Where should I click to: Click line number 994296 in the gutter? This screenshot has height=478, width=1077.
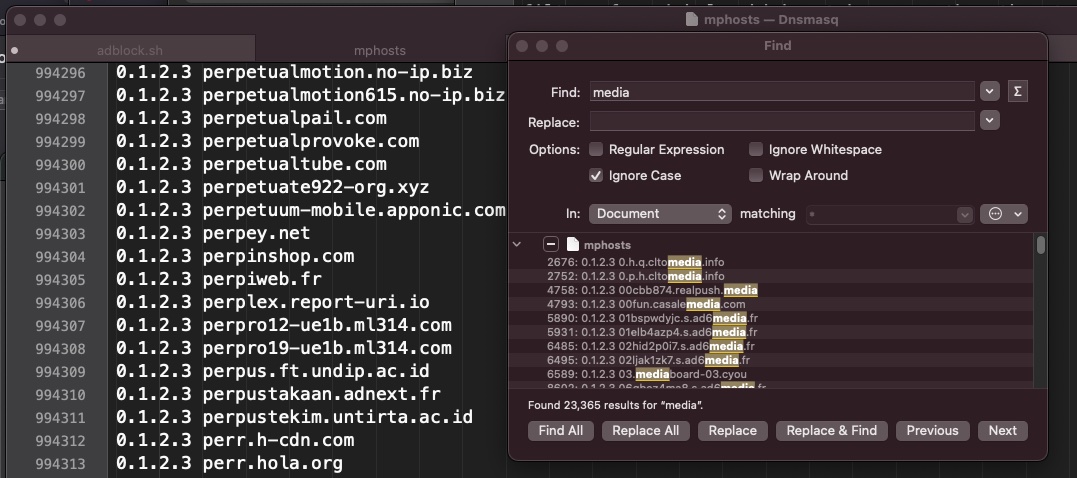[x=60, y=73]
